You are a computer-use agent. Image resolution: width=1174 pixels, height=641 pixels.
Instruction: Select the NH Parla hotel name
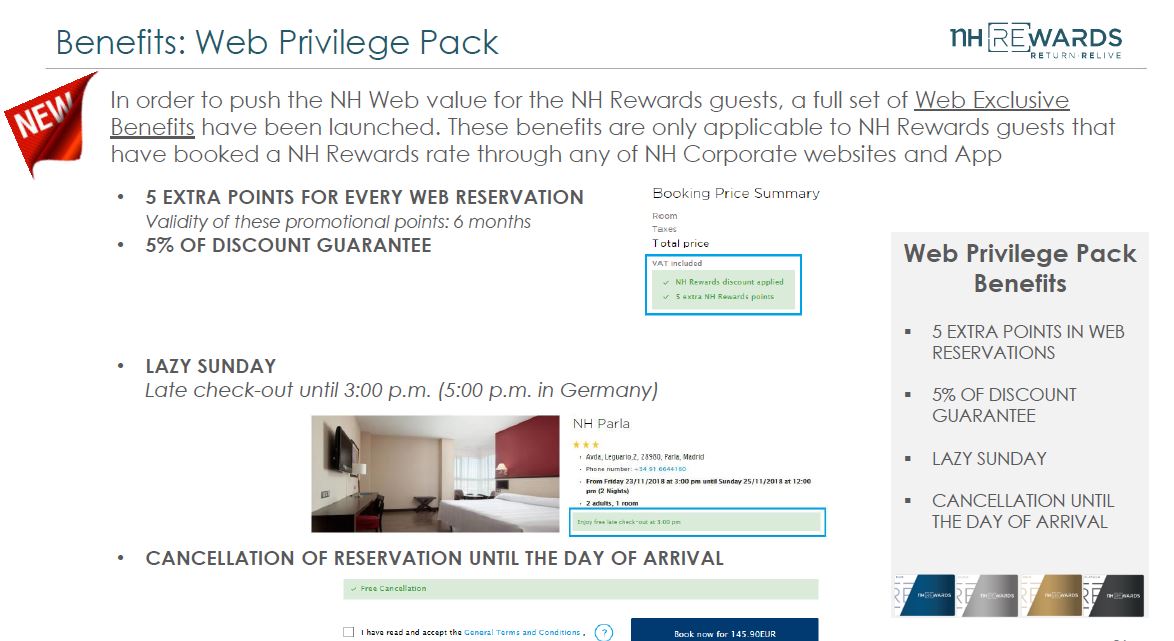pyautogui.click(x=601, y=424)
